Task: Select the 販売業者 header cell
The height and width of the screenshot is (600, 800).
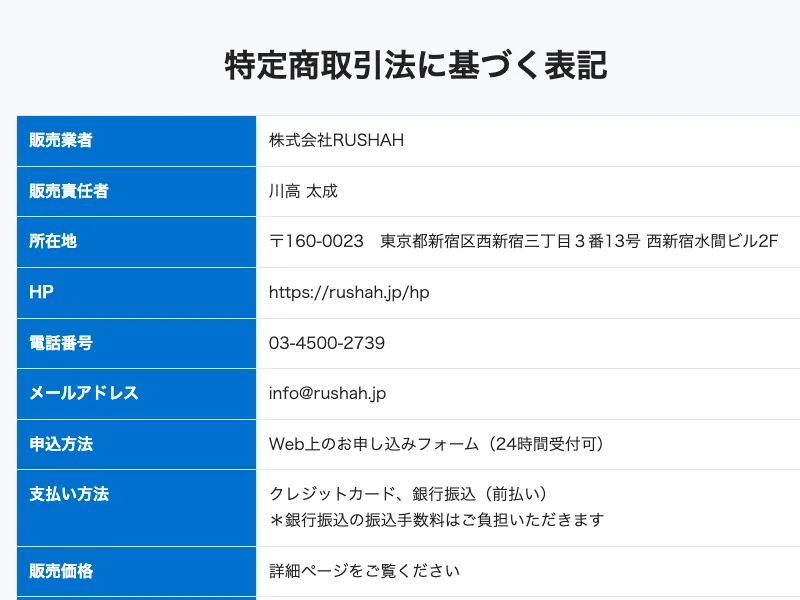Action: 136,141
